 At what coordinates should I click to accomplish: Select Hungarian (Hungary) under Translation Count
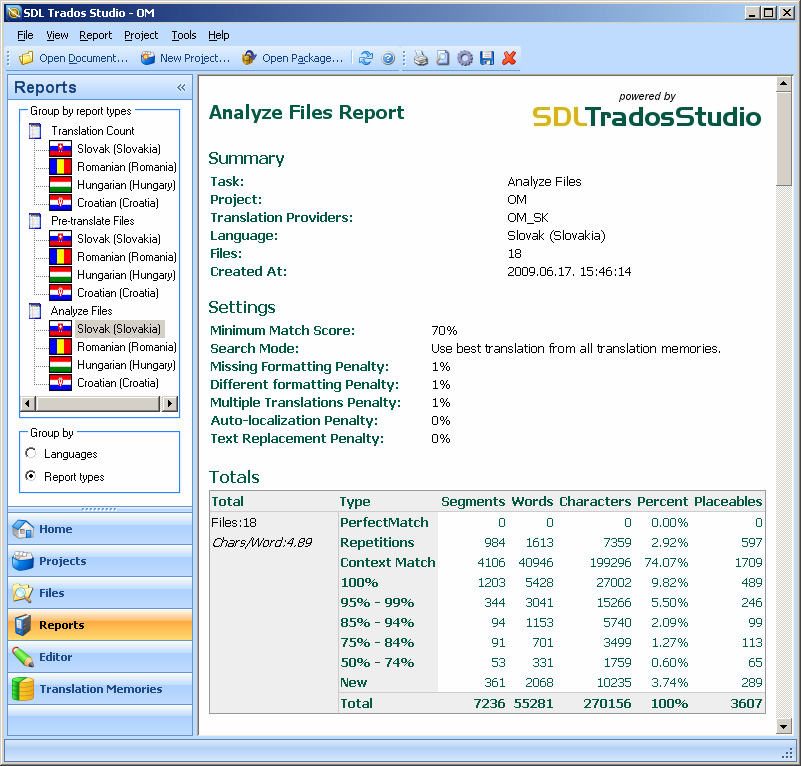coord(126,185)
